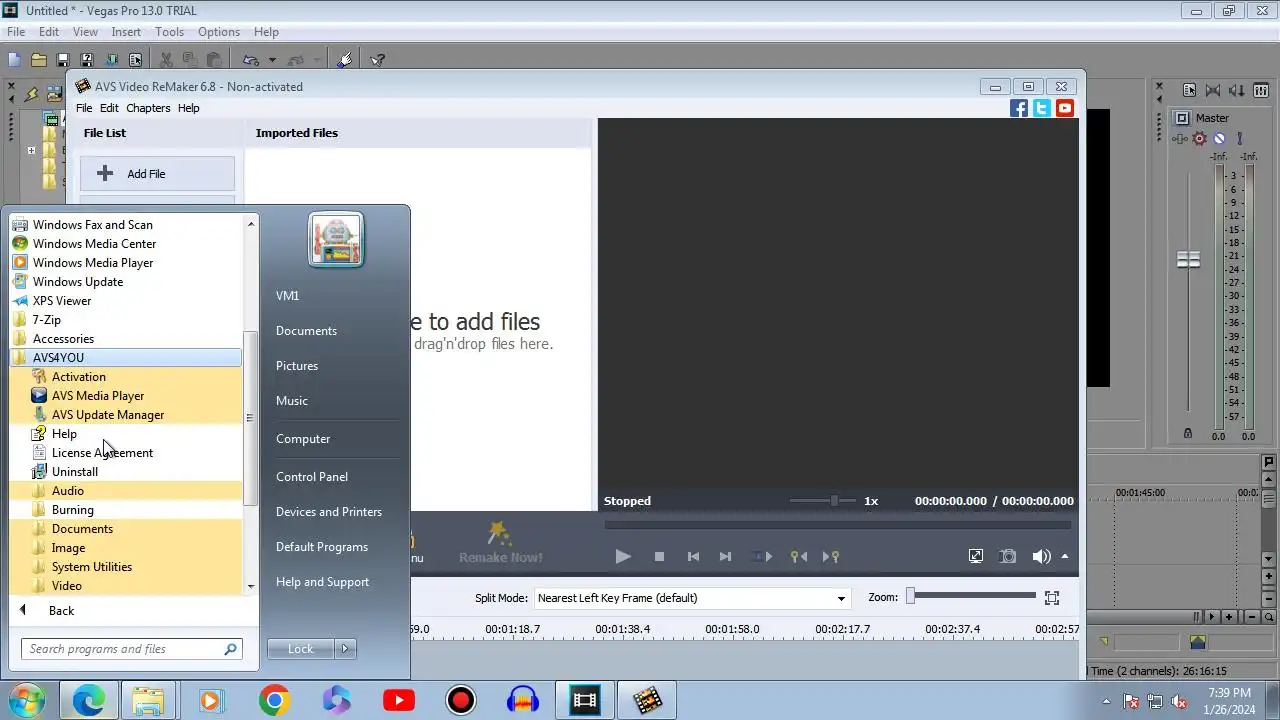Screen dimensions: 1280x720
Task: Click the Stop button in AVS preview
Action: (659, 557)
